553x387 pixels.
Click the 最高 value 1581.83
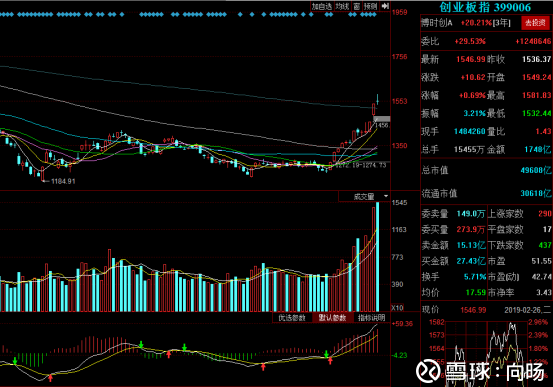[536, 95]
